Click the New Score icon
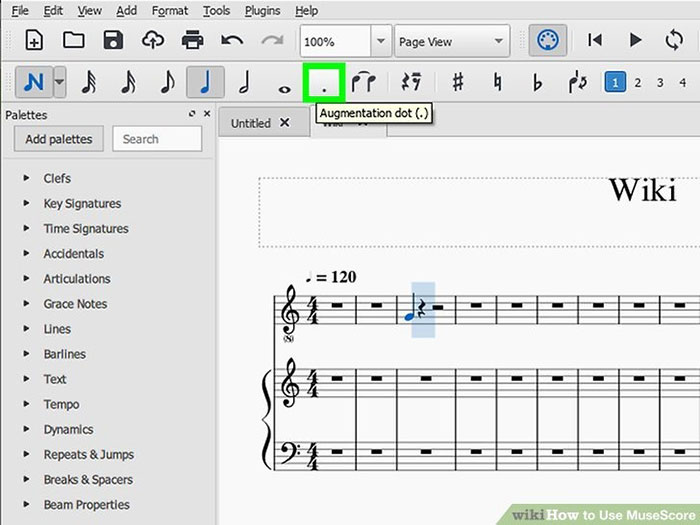The height and width of the screenshot is (525, 700). pyautogui.click(x=34, y=41)
